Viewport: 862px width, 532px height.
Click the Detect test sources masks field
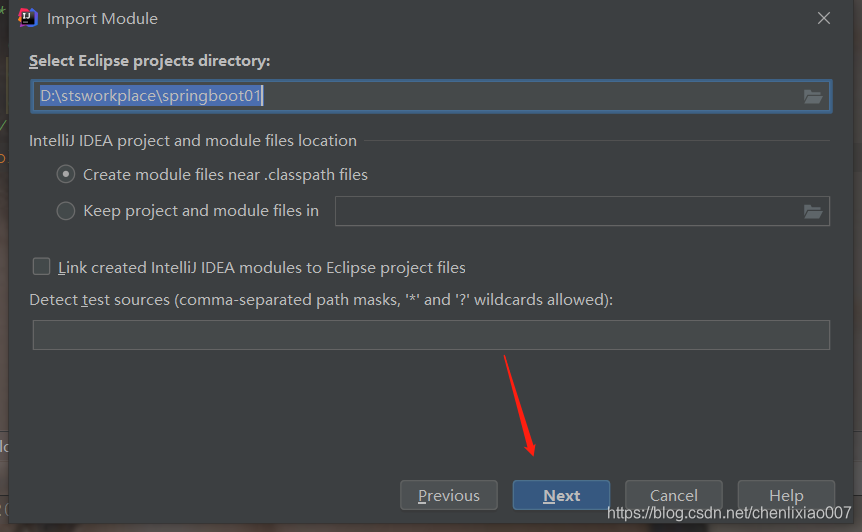coord(431,335)
